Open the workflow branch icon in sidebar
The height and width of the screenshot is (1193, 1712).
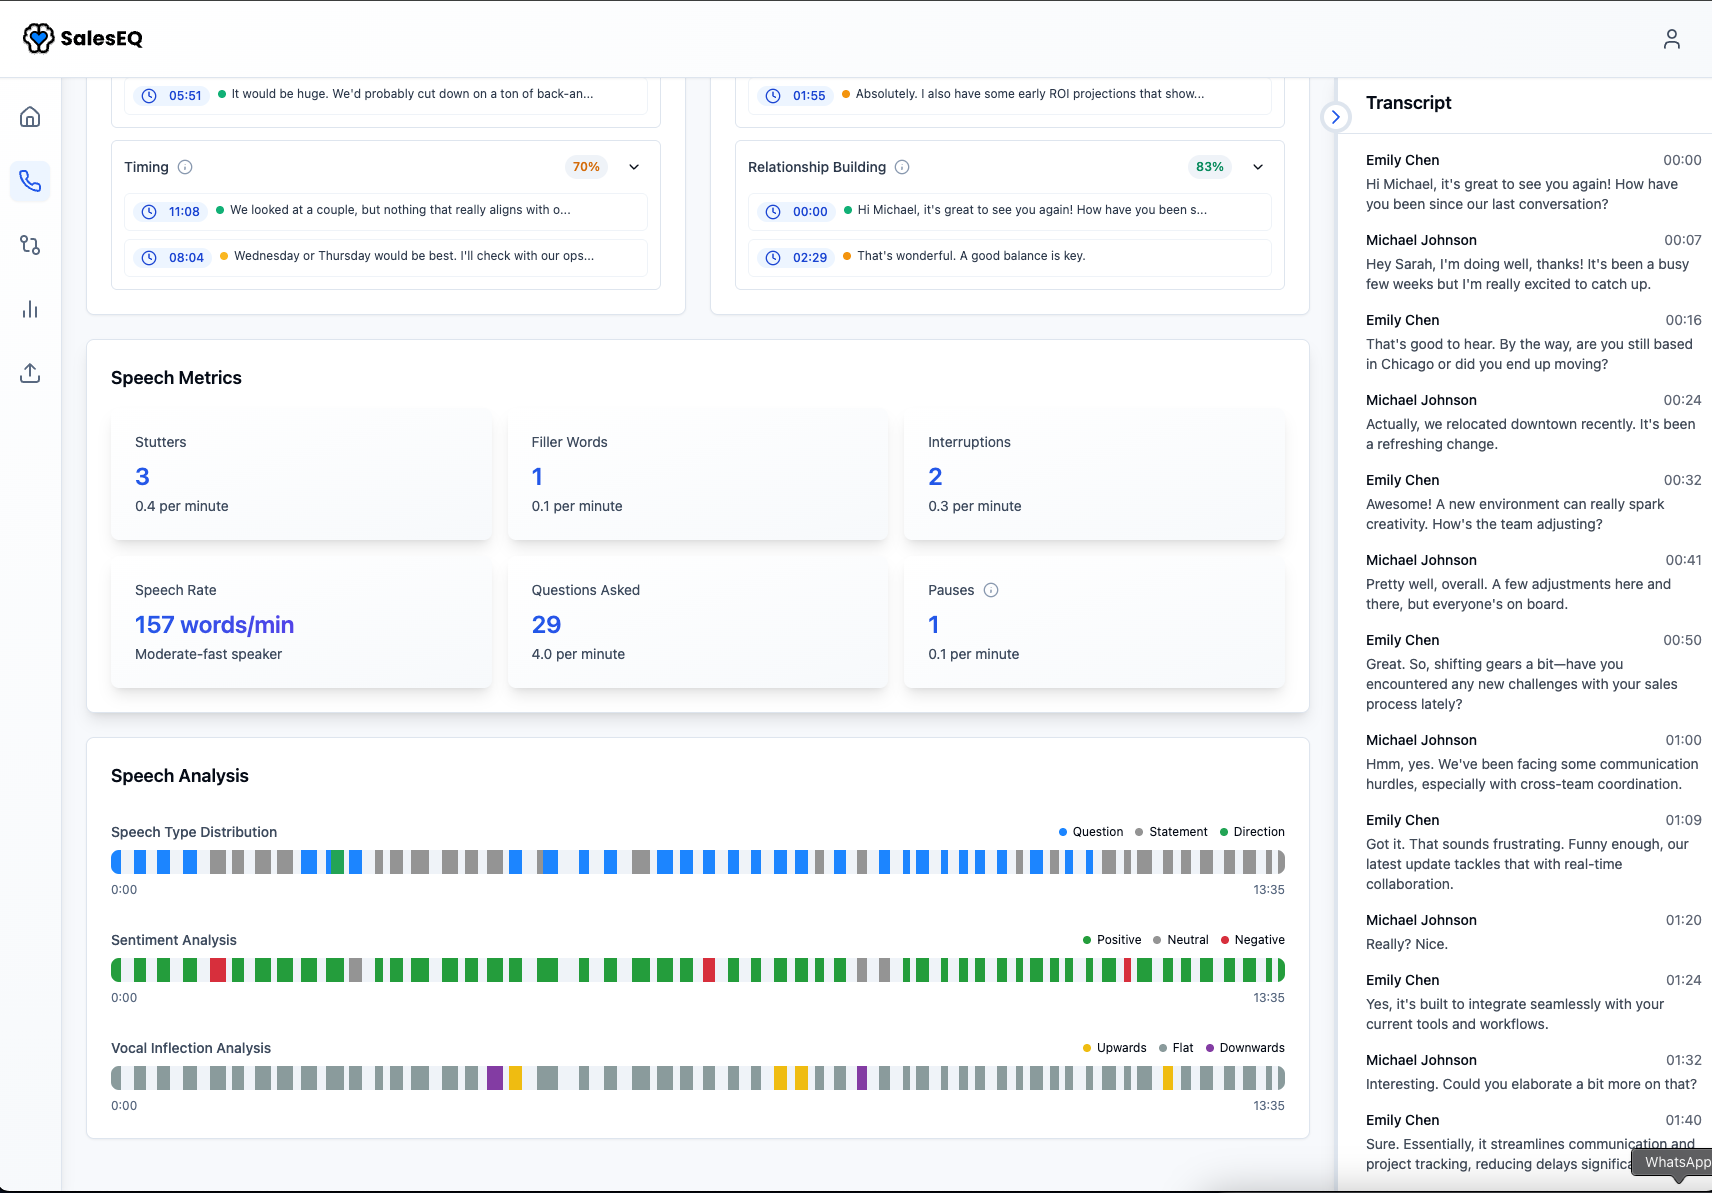pos(30,245)
